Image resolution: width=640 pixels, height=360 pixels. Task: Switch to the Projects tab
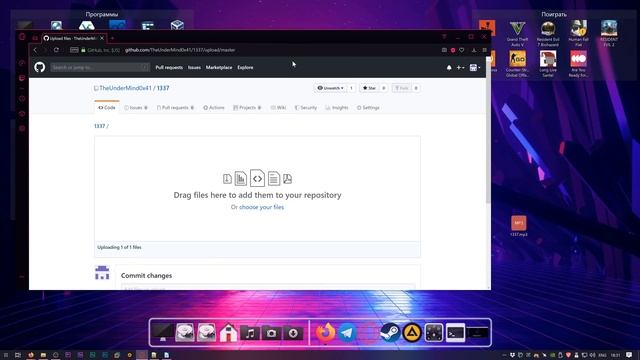click(x=247, y=108)
